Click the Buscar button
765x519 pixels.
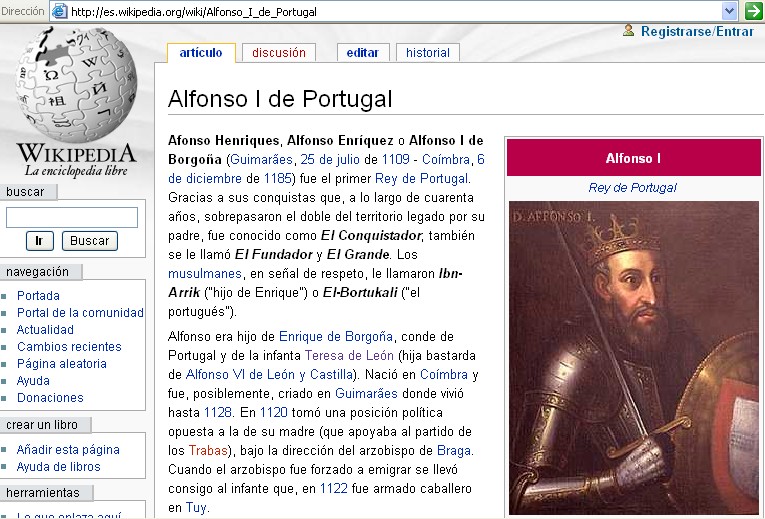click(x=90, y=241)
